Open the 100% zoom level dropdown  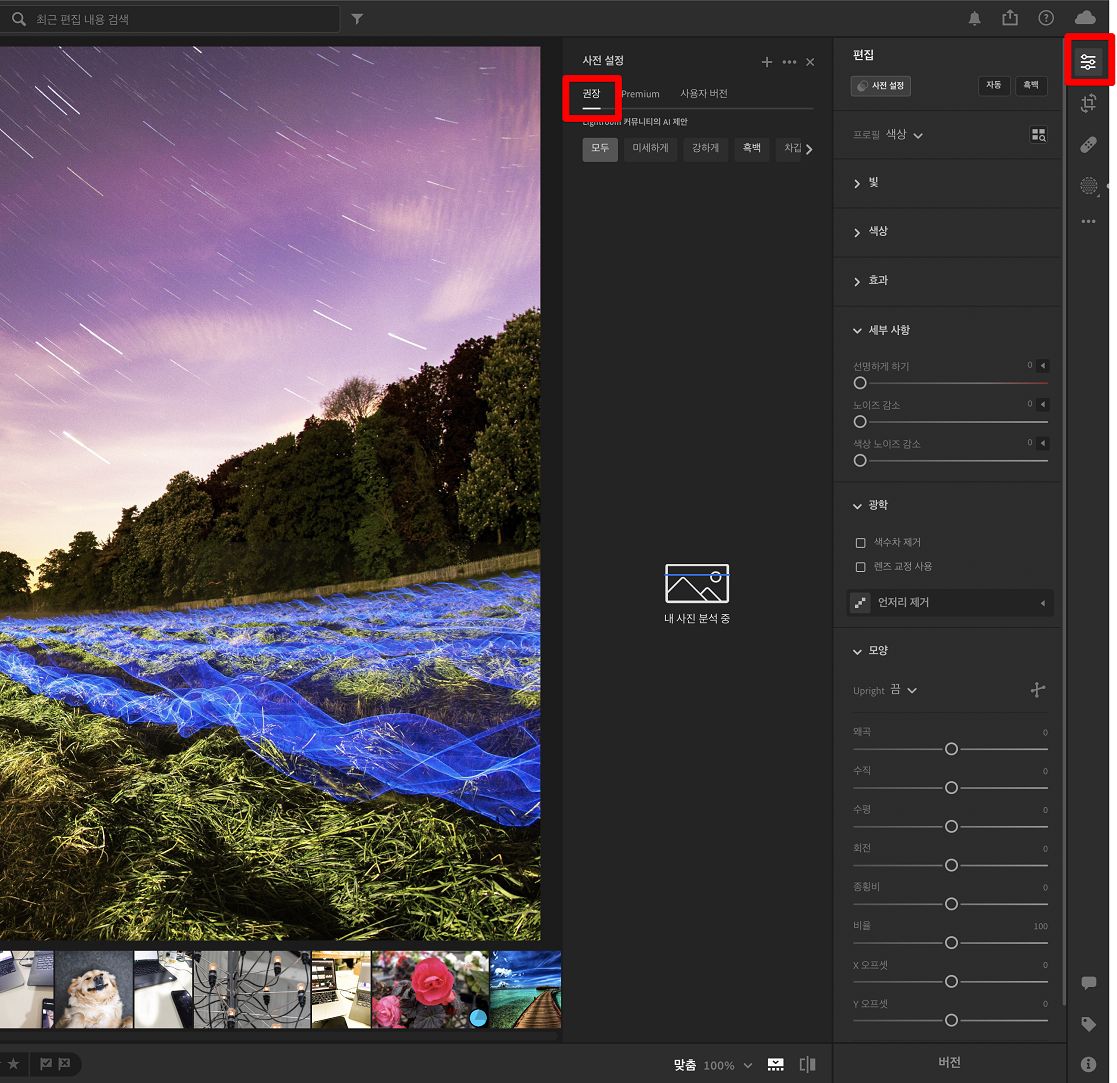click(728, 1065)
